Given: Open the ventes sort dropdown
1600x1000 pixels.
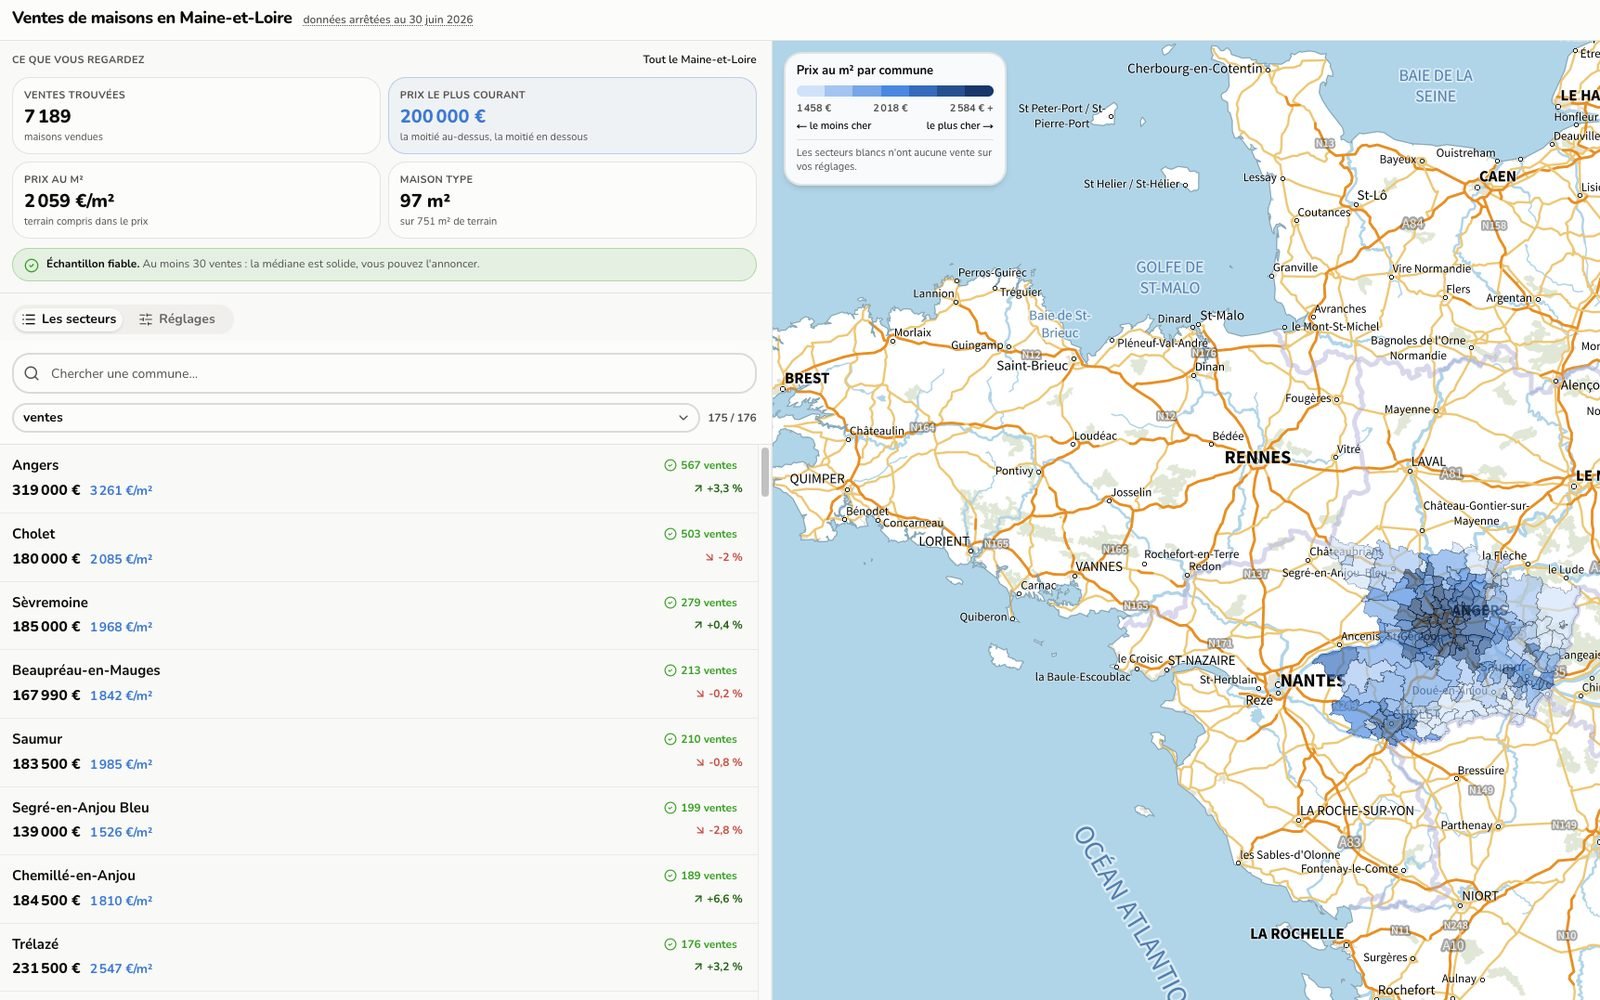Looking at the screenshot, I should coord(355,418).
